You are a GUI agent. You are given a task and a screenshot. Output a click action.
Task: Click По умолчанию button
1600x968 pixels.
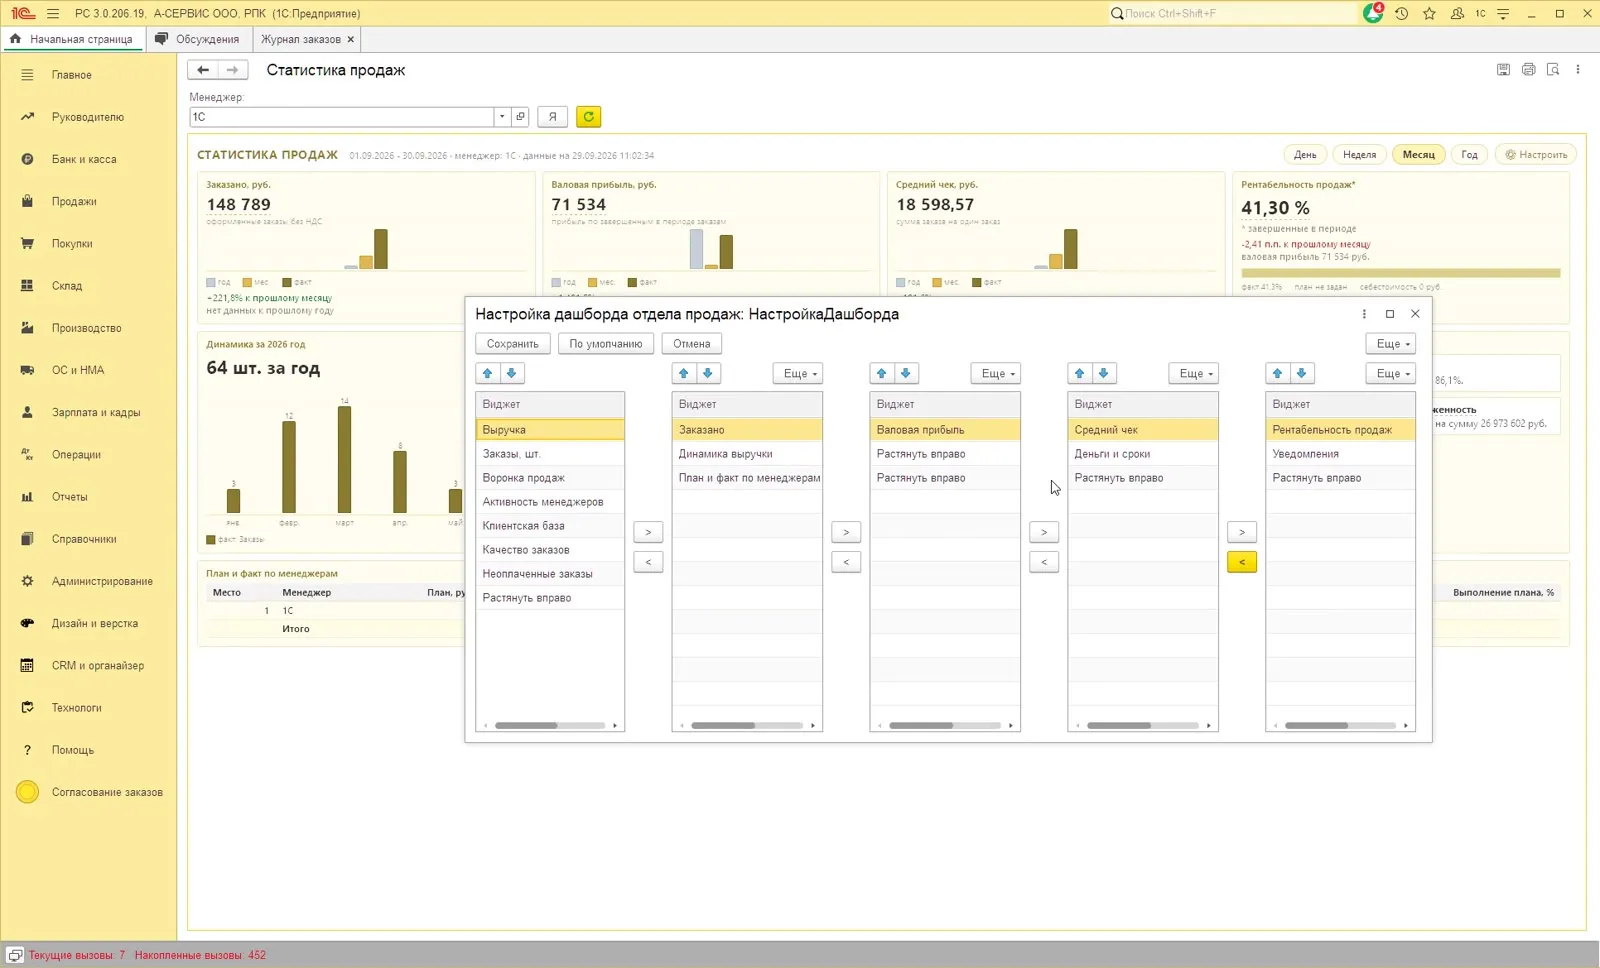pyautogui.click(x=606, y=343)
